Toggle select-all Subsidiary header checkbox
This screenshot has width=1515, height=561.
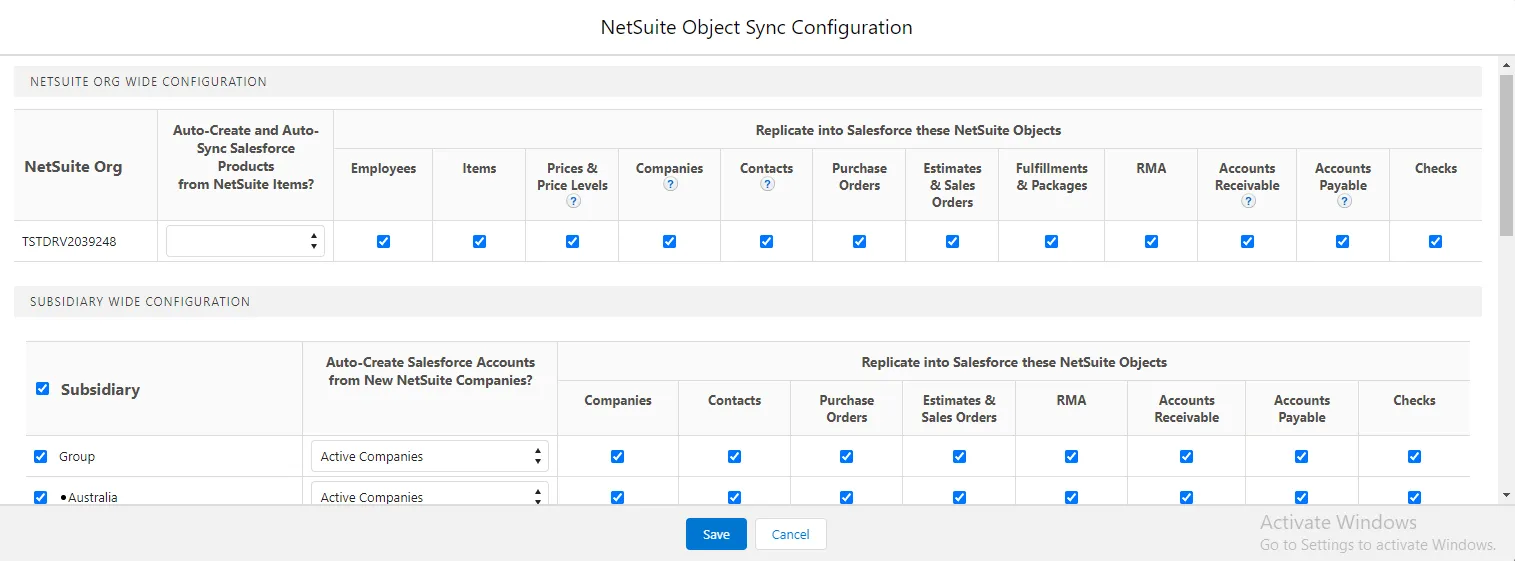[42, 389]
